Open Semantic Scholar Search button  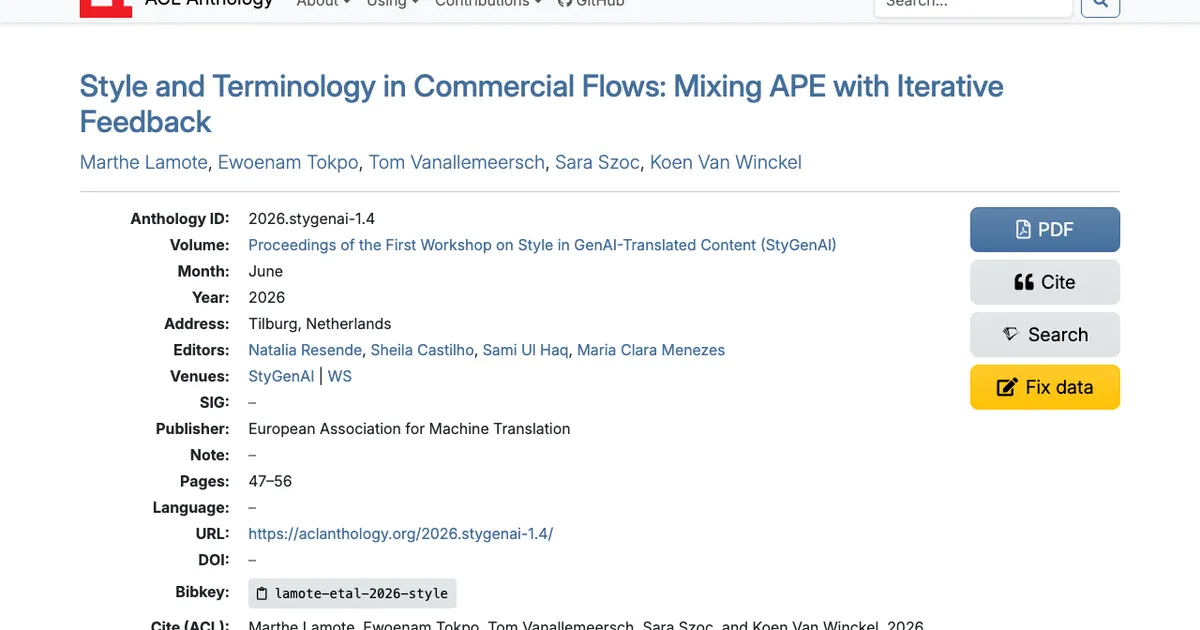1045,335
